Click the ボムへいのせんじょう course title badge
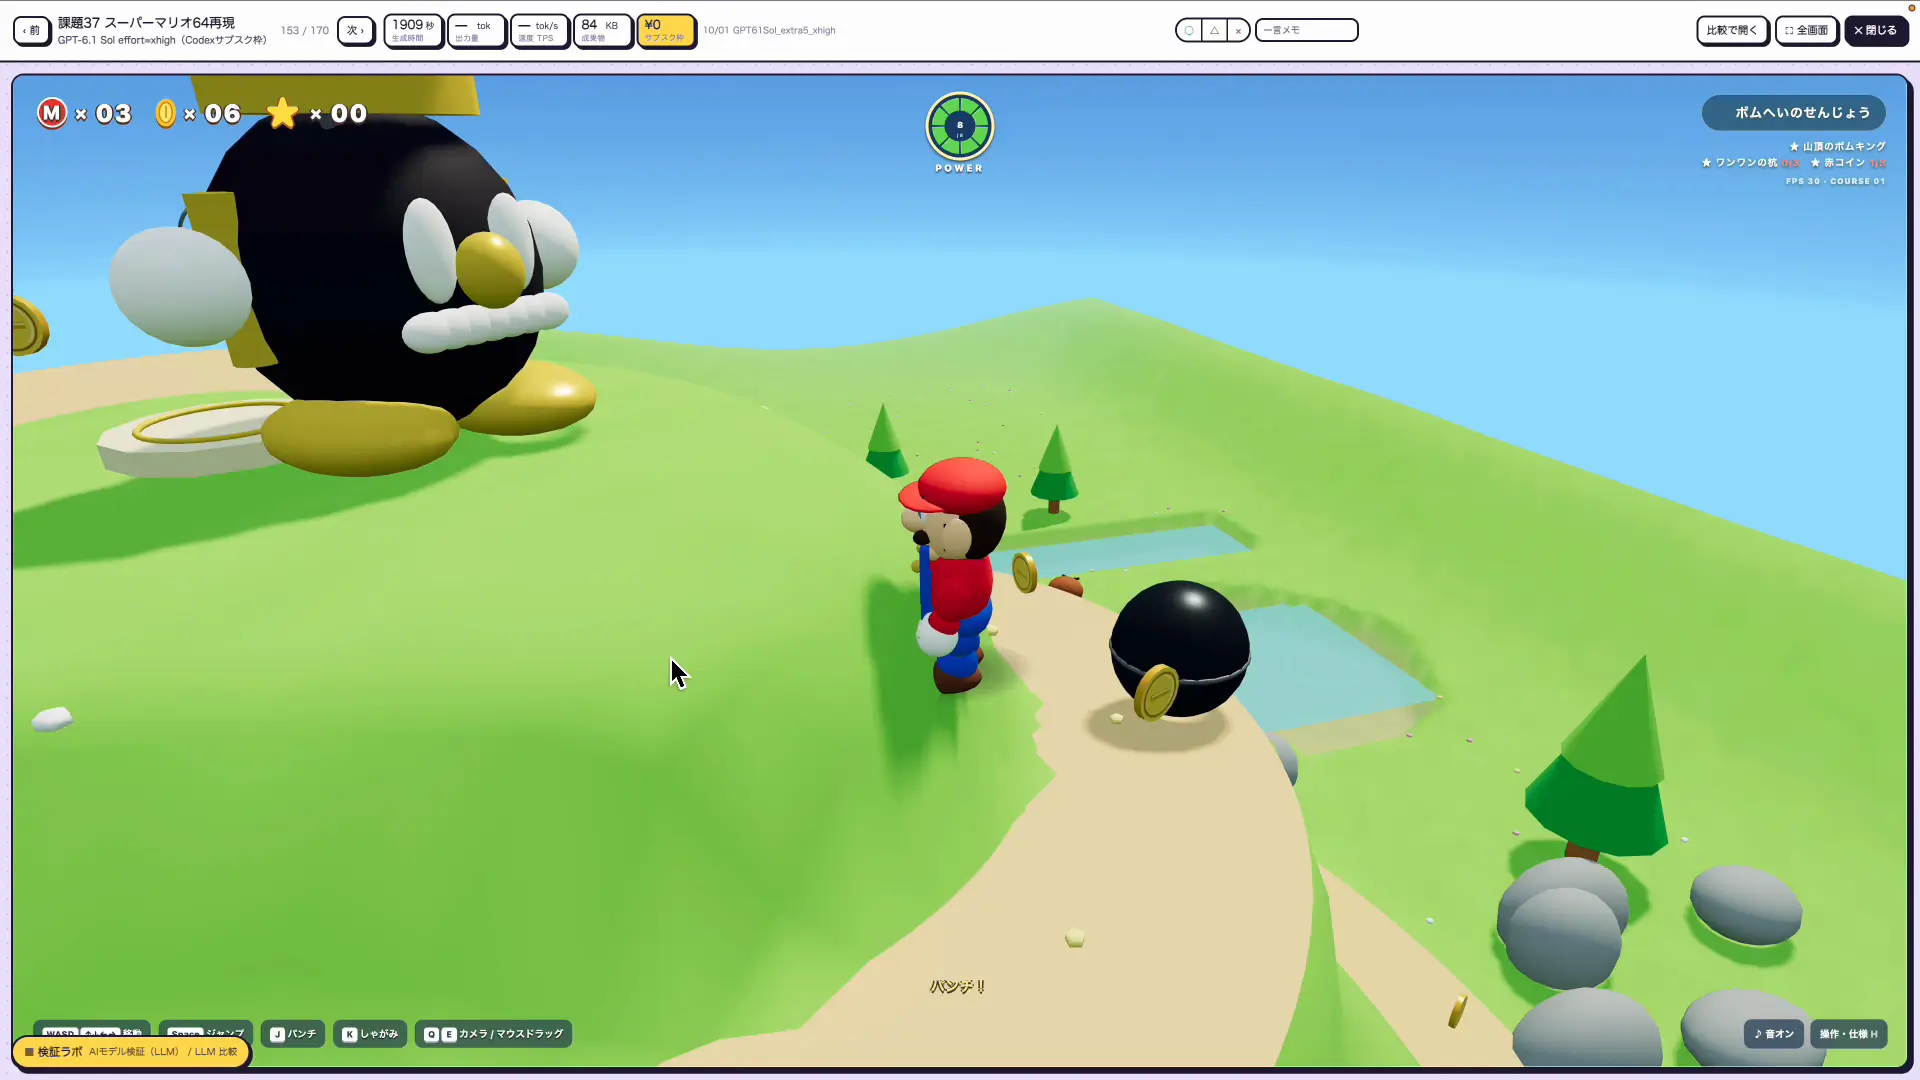This screenshot has height=1080, width=1920. [x=1793, y=112]
